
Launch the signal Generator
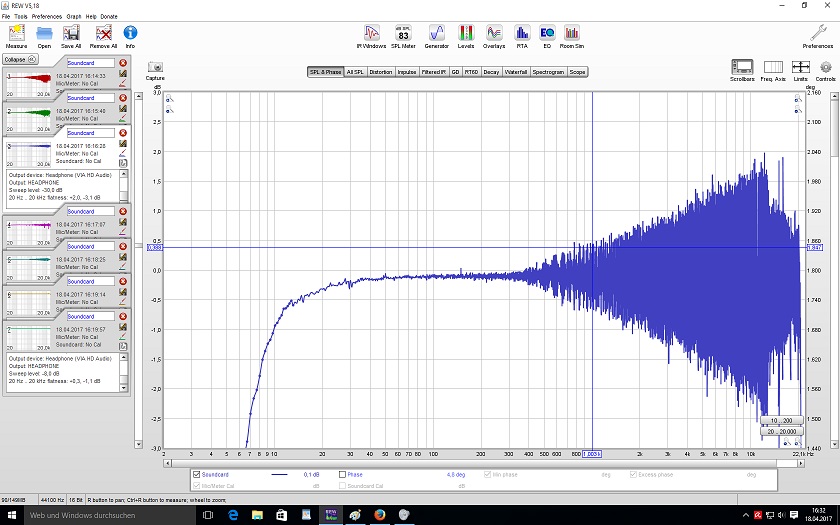(x=437, y=34)
